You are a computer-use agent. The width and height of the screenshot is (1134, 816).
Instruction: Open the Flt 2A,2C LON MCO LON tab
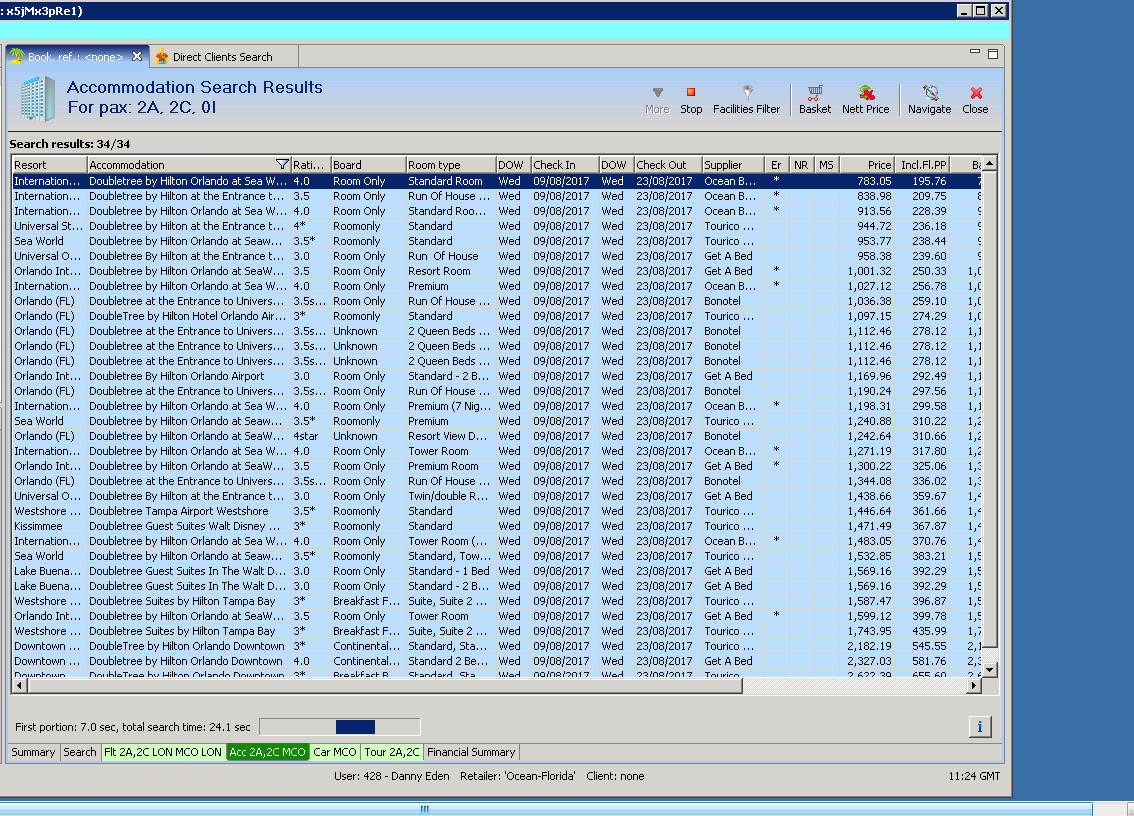[x=163, y=752]
